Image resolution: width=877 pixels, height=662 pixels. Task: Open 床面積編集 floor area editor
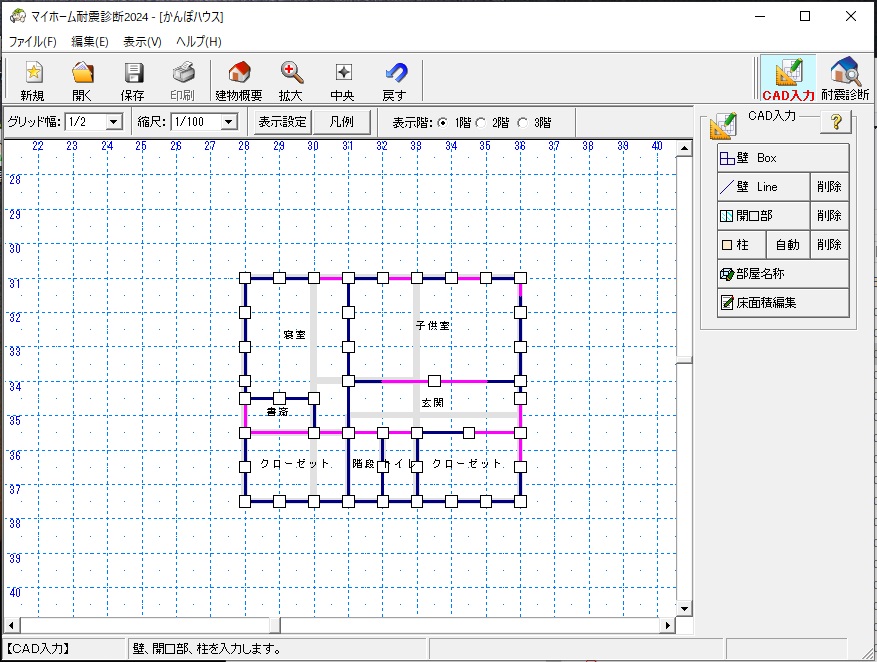783,303
